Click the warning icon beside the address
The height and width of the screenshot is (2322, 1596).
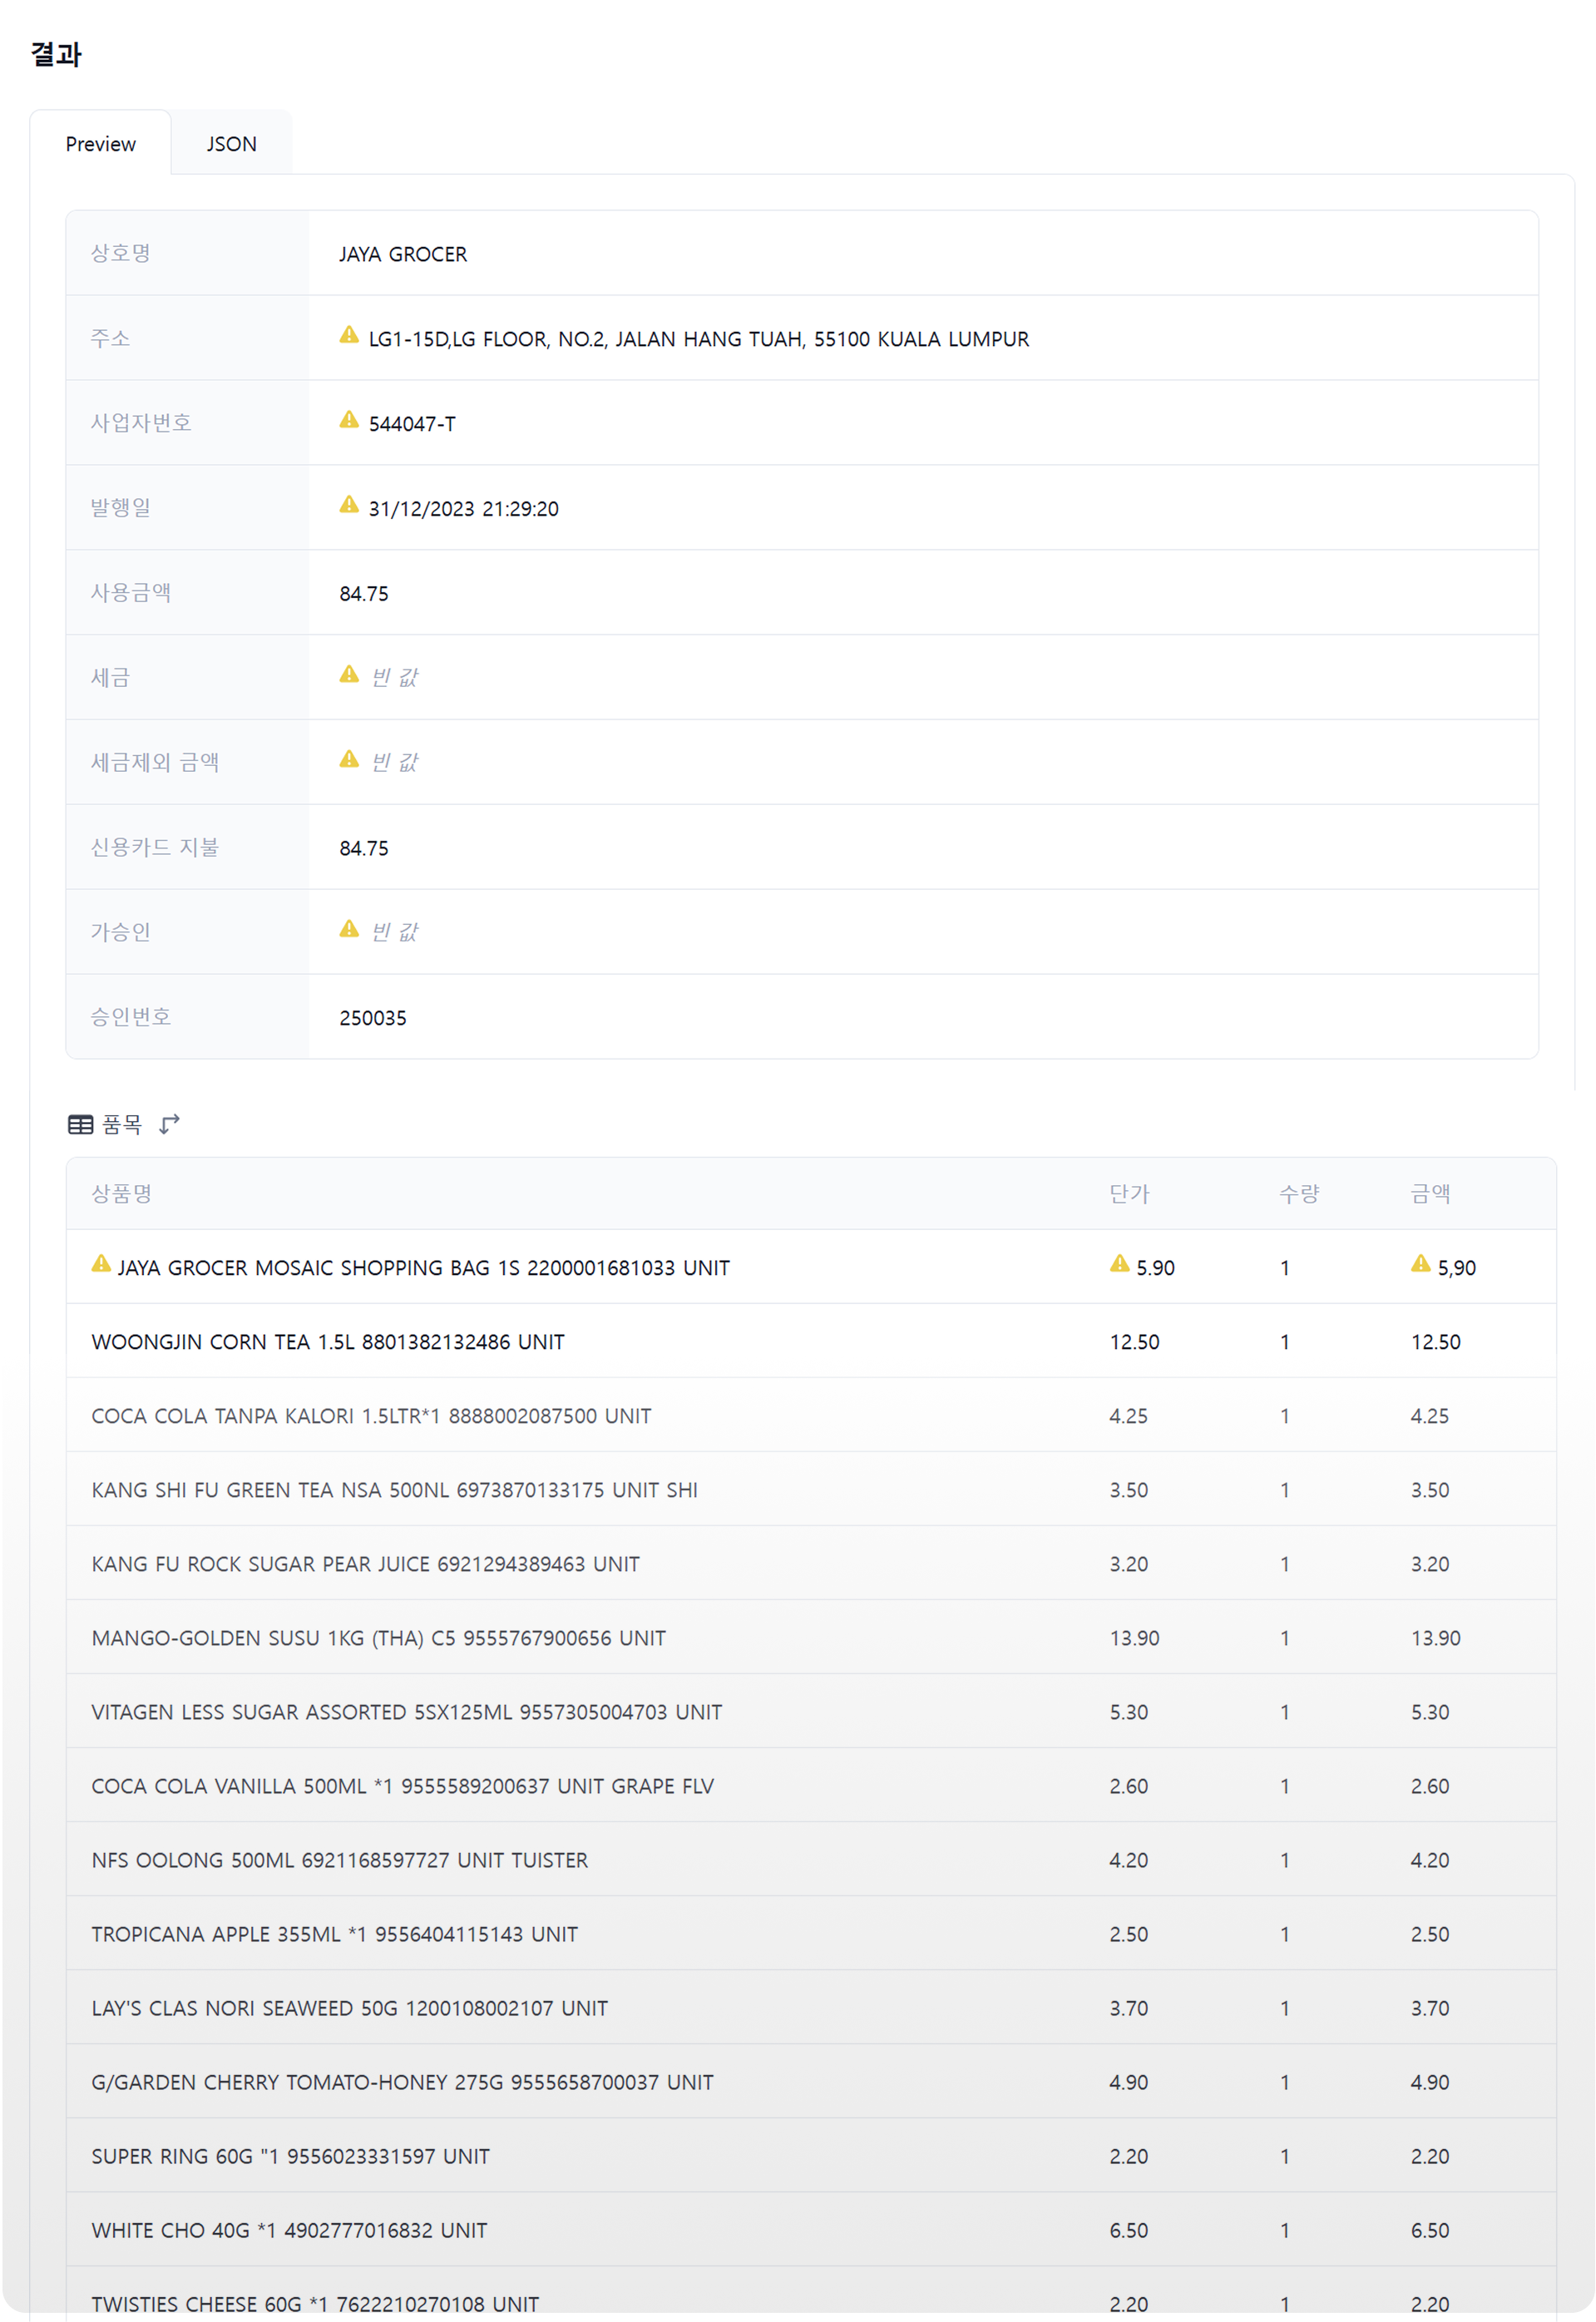pos(349,335)
